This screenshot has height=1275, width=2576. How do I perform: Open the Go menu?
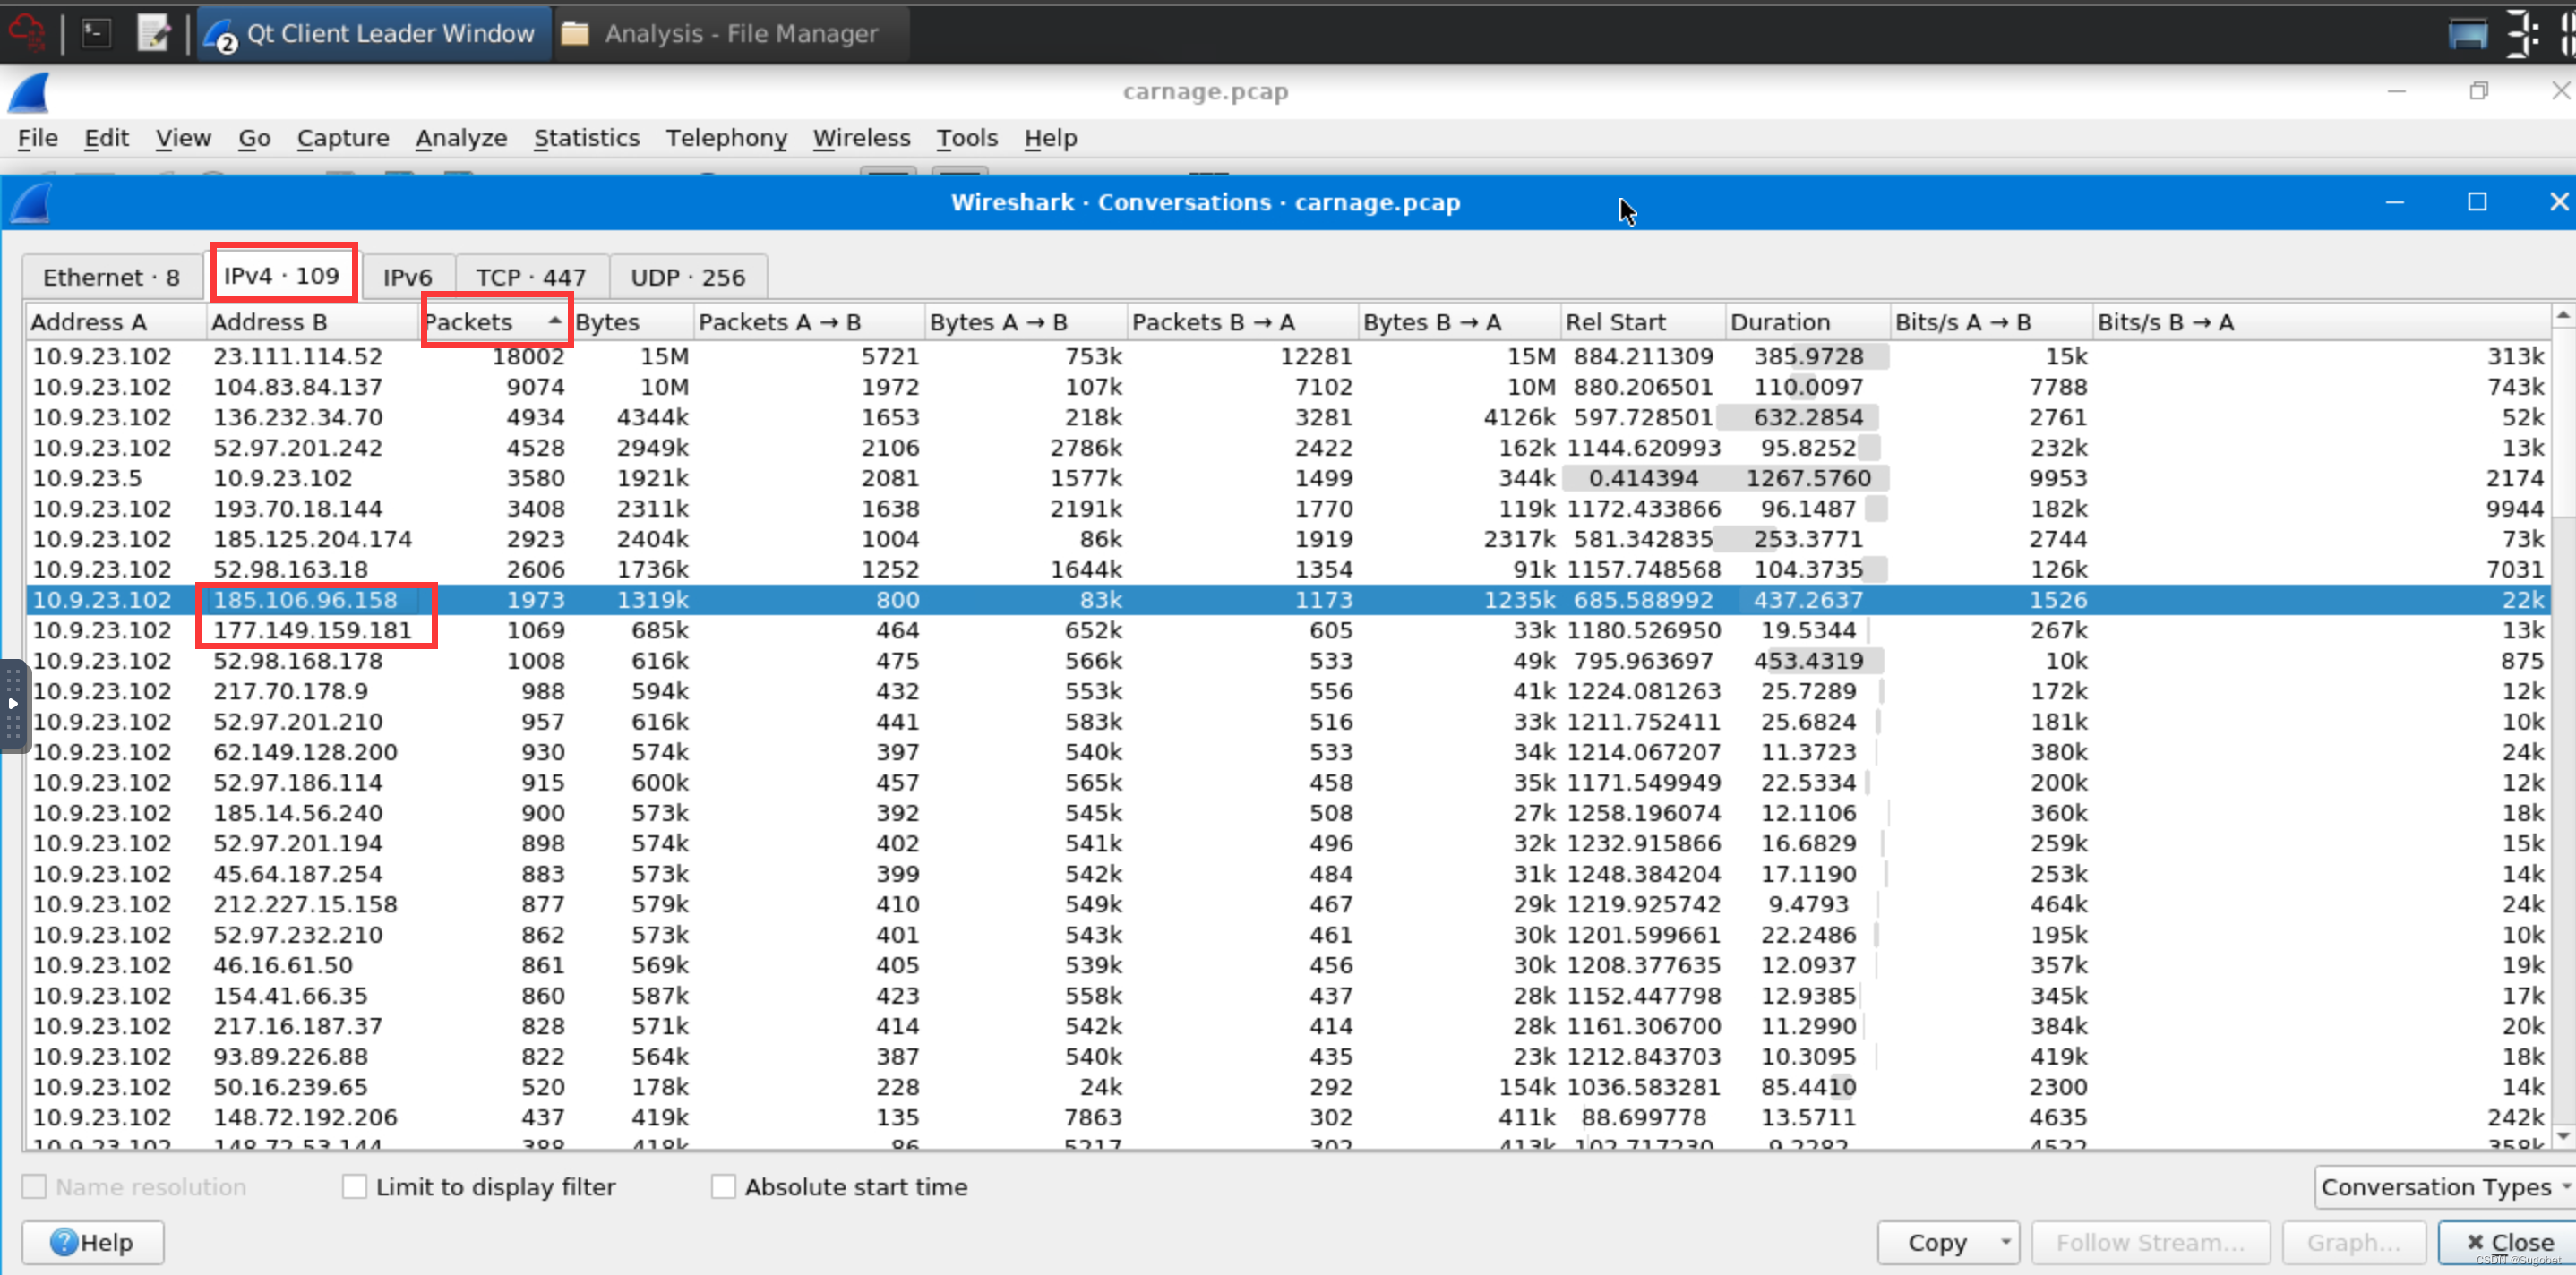(254, 138)
